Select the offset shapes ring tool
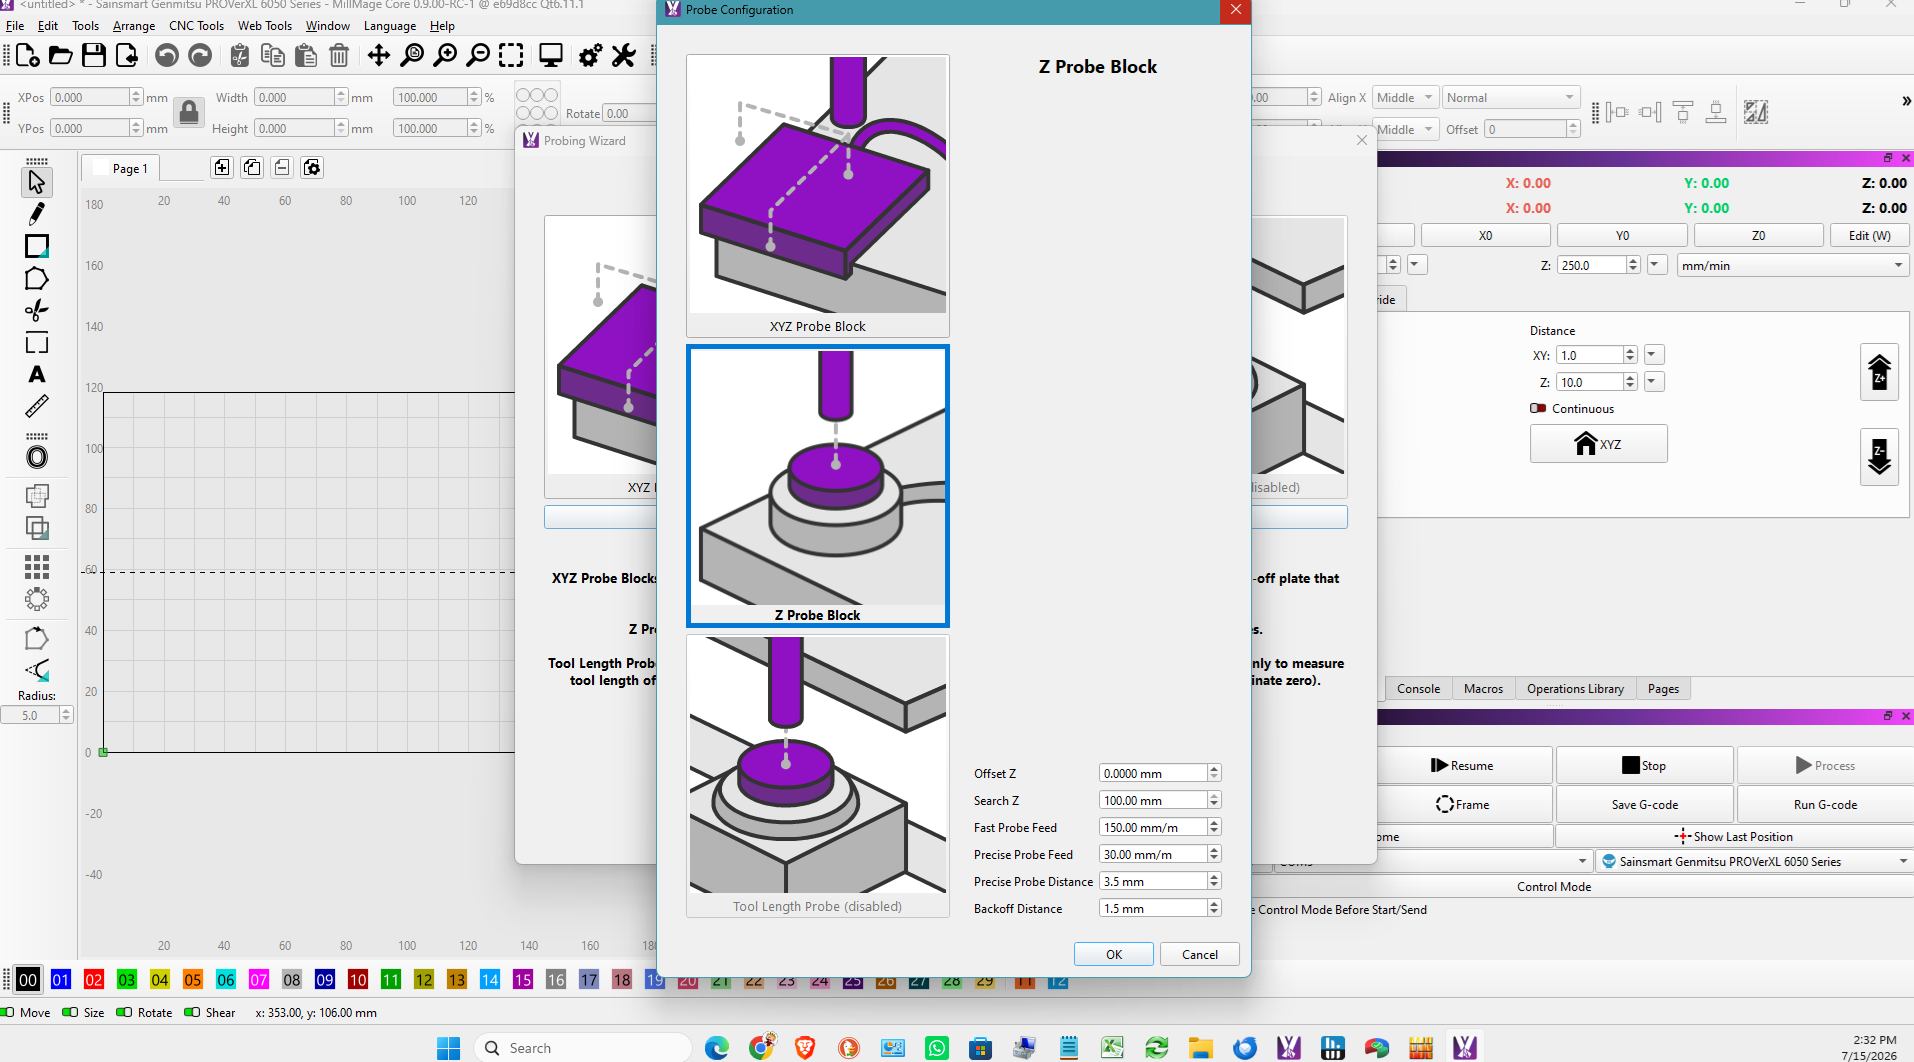Screen dimensions: 1914x1062 37,458
